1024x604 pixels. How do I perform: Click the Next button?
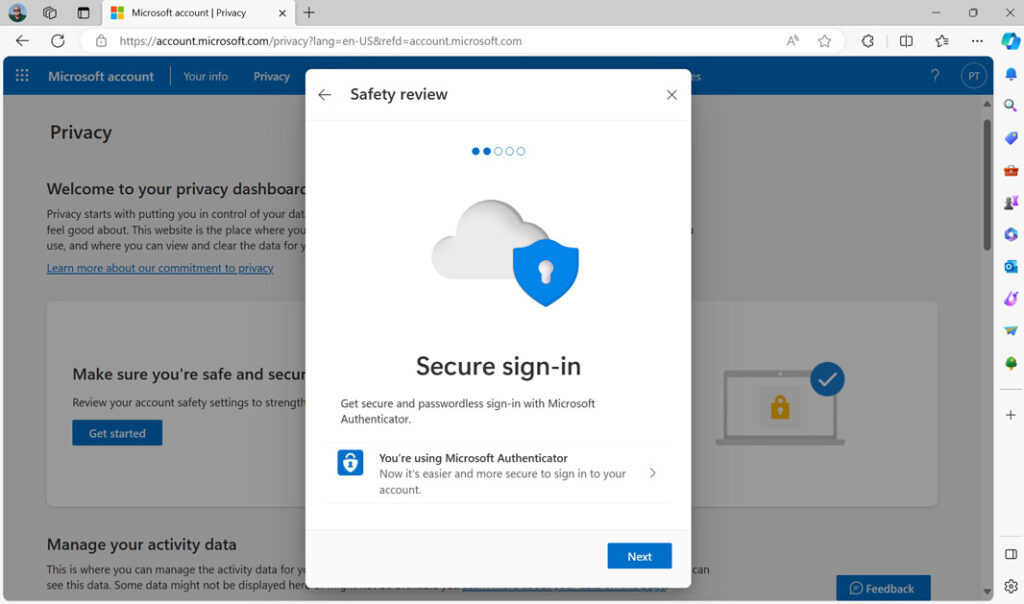click(x=639, y=556)
